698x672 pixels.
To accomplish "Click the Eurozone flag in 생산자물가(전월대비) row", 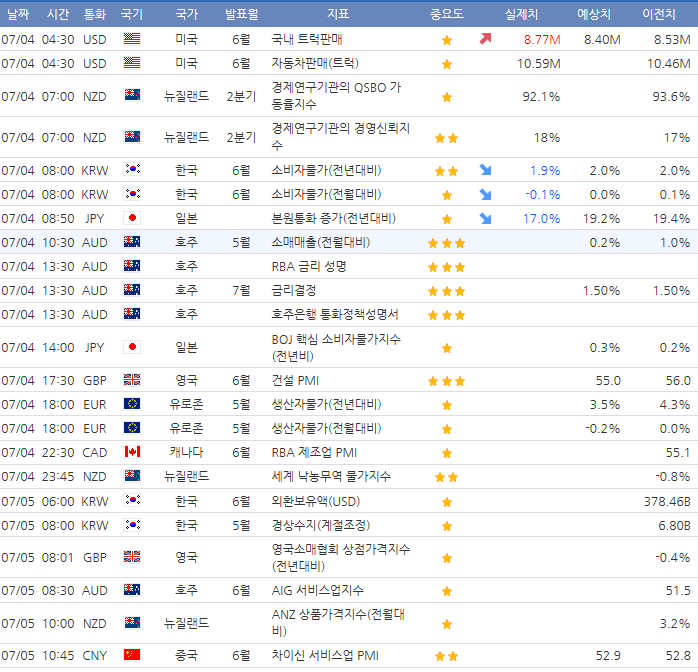I will (132, 428).
